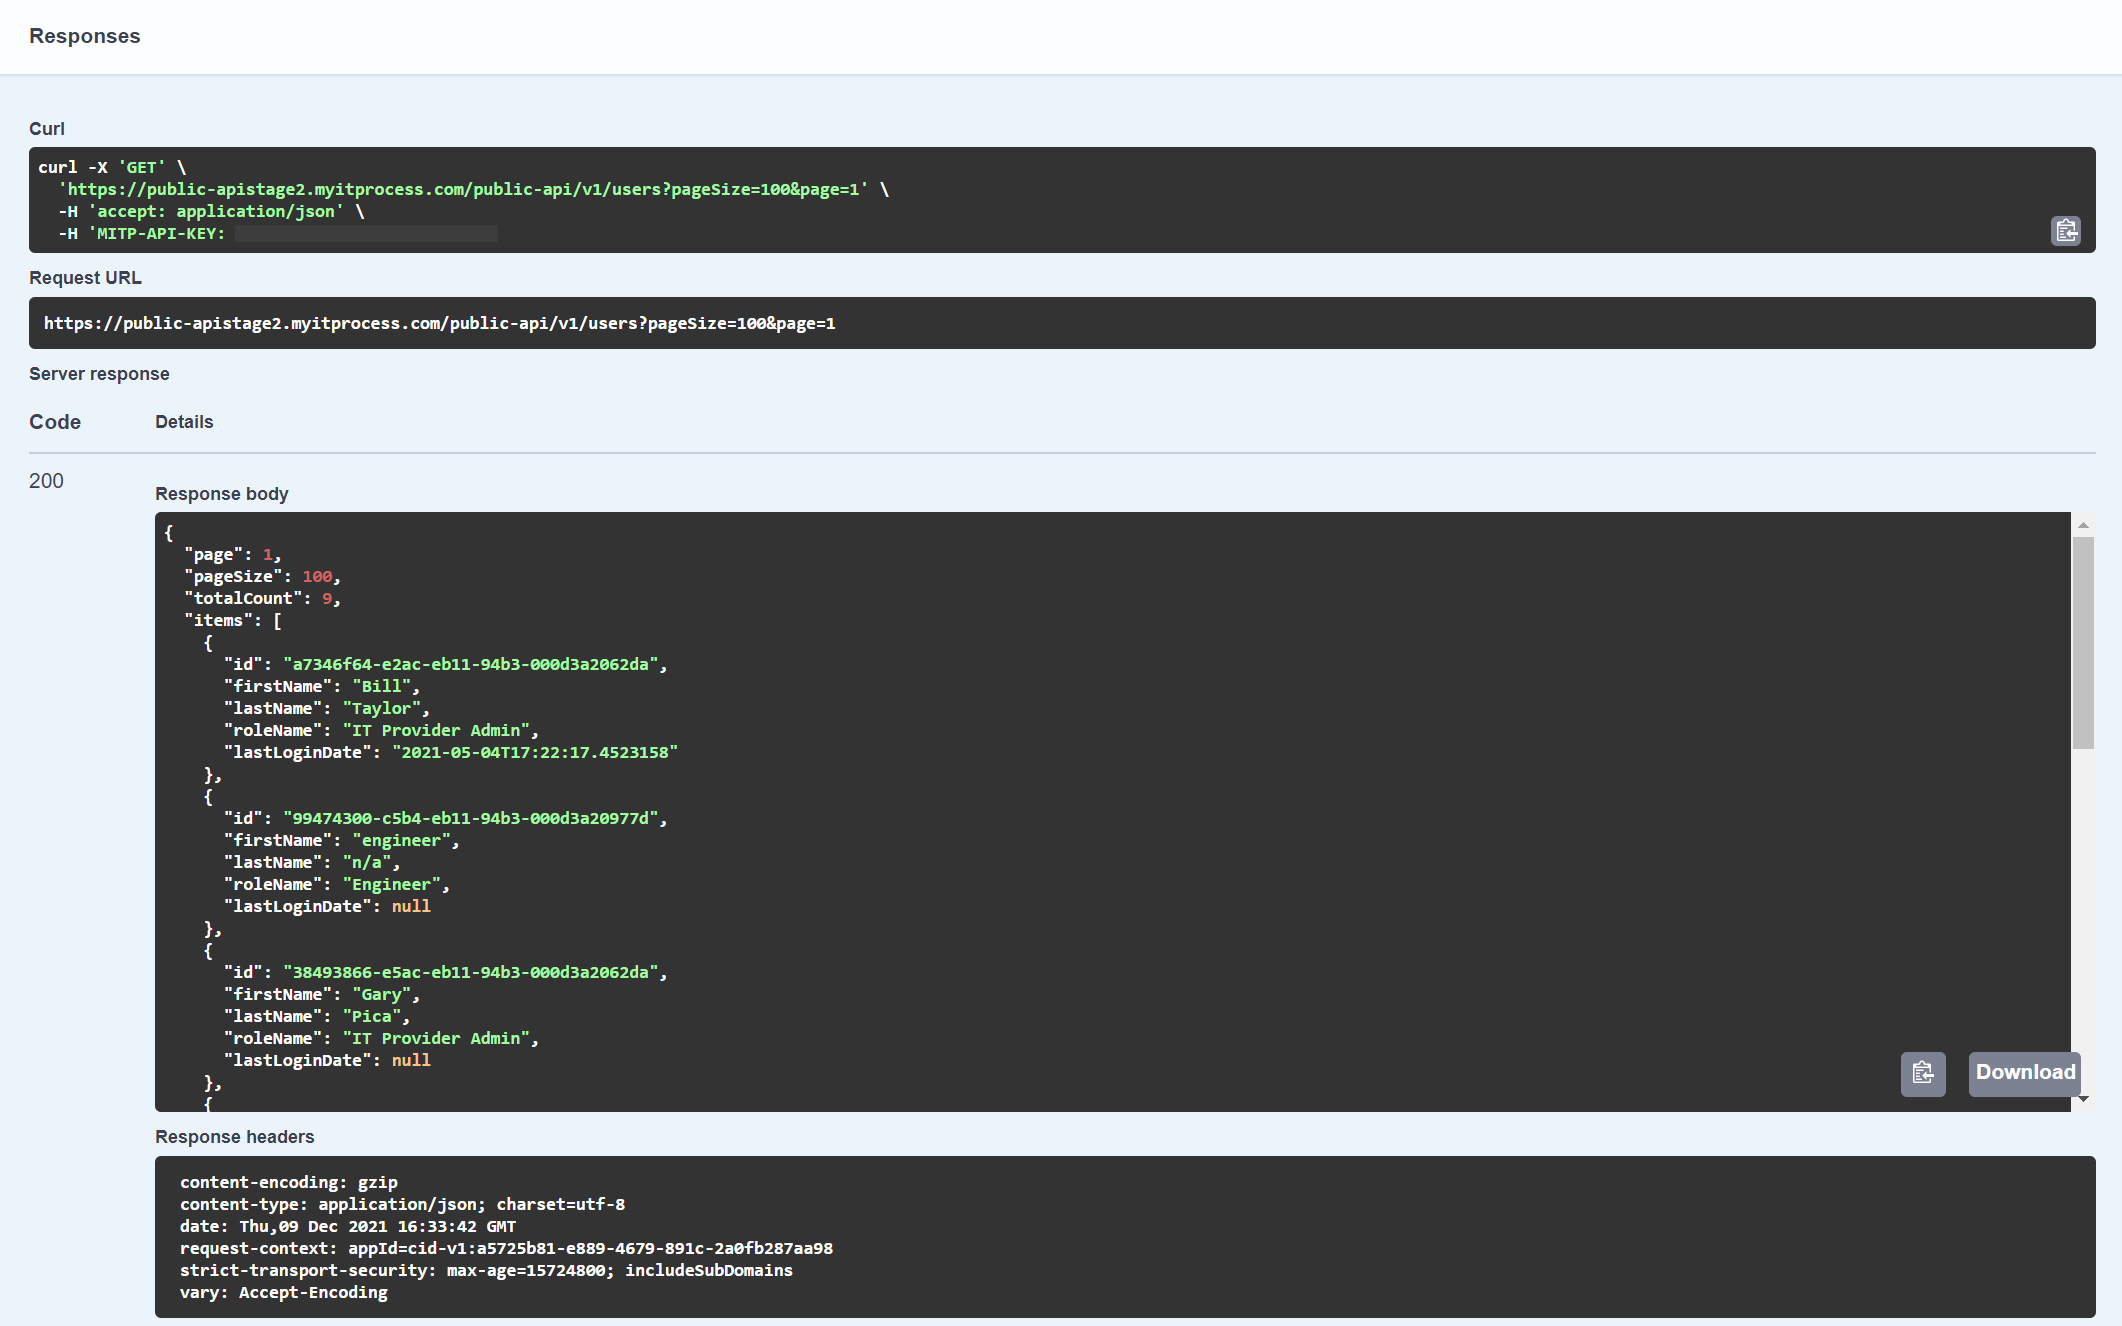
Task: Click the Curl label
Action: click(47, 129)
